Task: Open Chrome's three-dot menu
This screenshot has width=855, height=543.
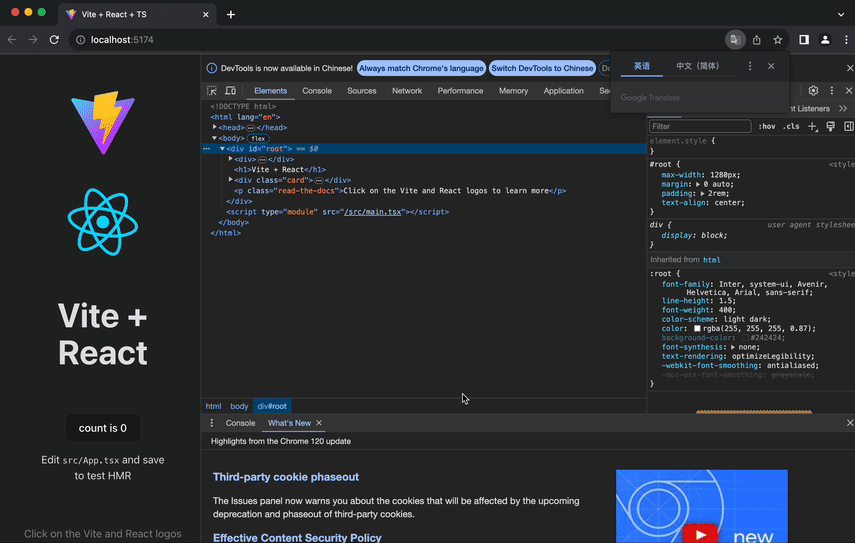Action: tap(846, 40)
